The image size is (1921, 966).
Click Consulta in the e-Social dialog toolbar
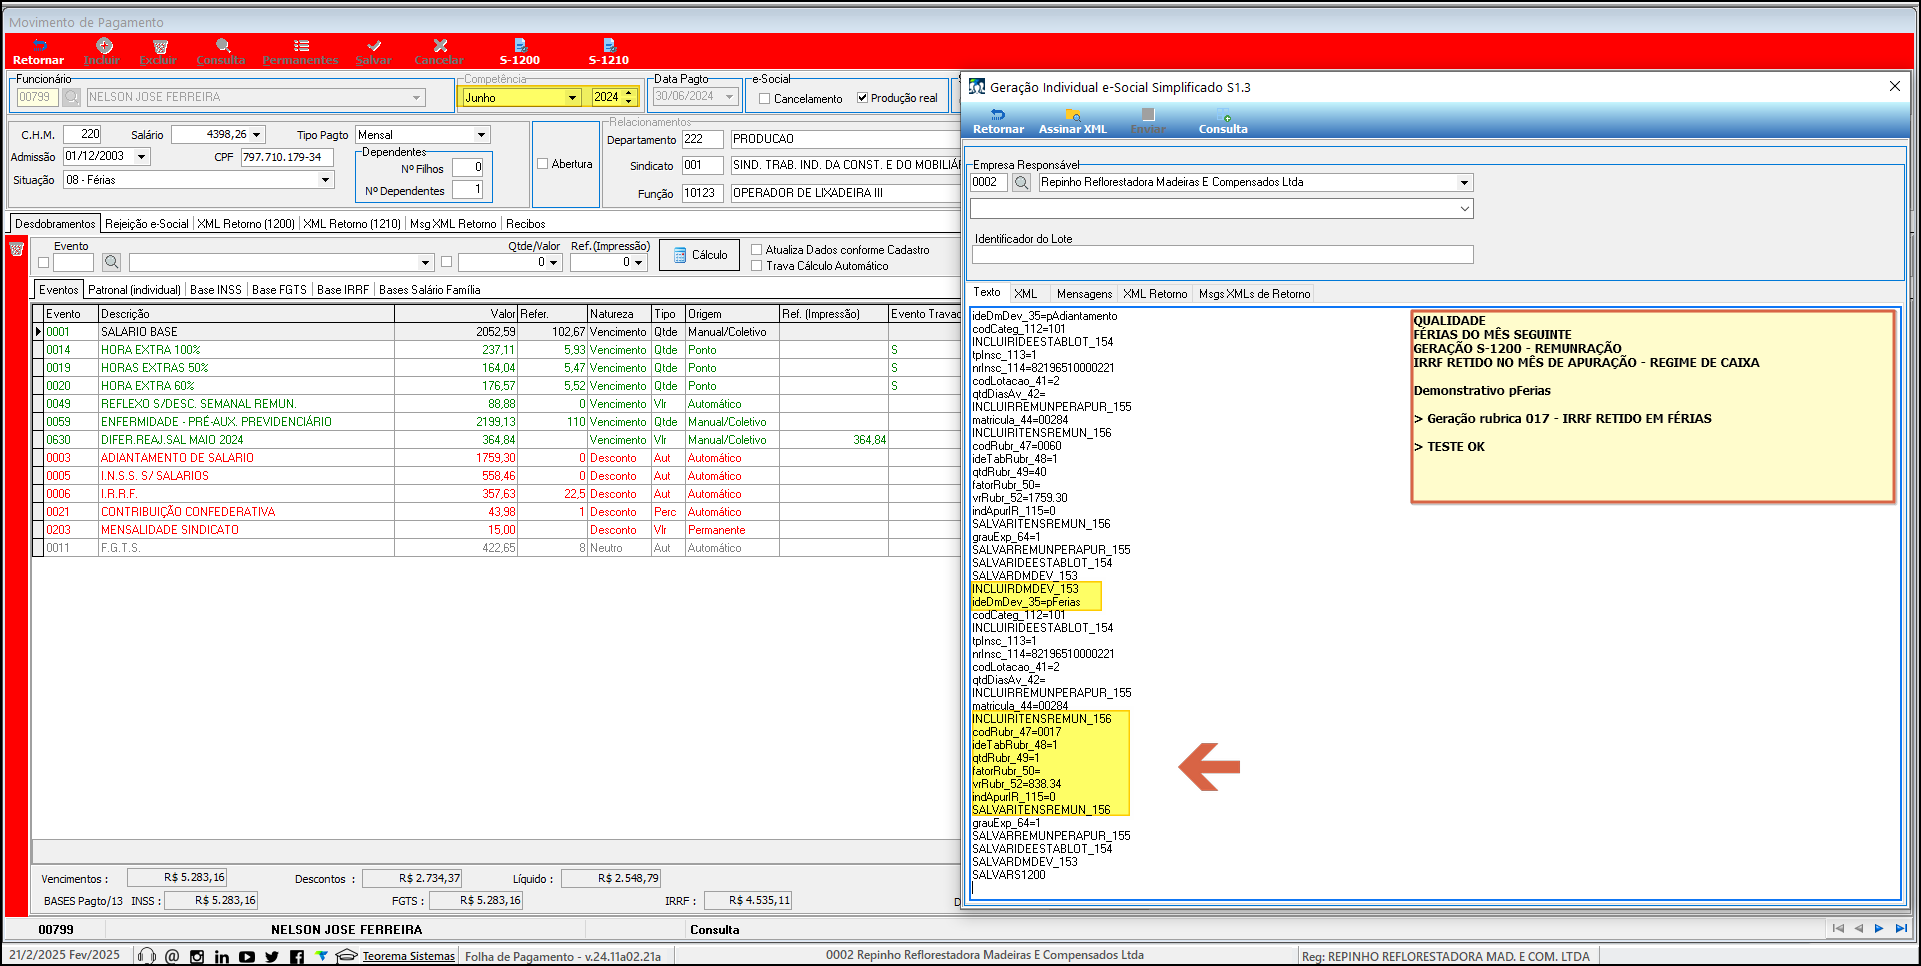[x=1223, y=121]
